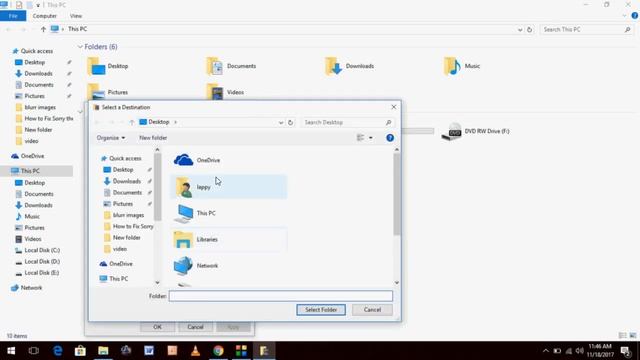Open the Downloads folder in This PC window

click(350, 66)
